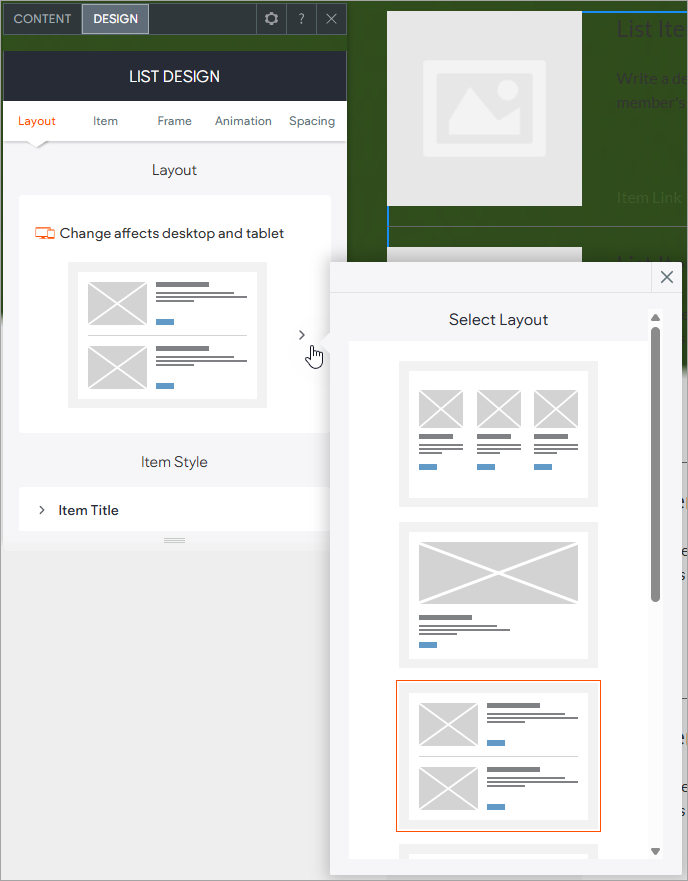Viewport: 688px width, 881px height.
Task: Click the image placeholder icon on canvas
Action: pyautogui.click(x=484, y=108)
